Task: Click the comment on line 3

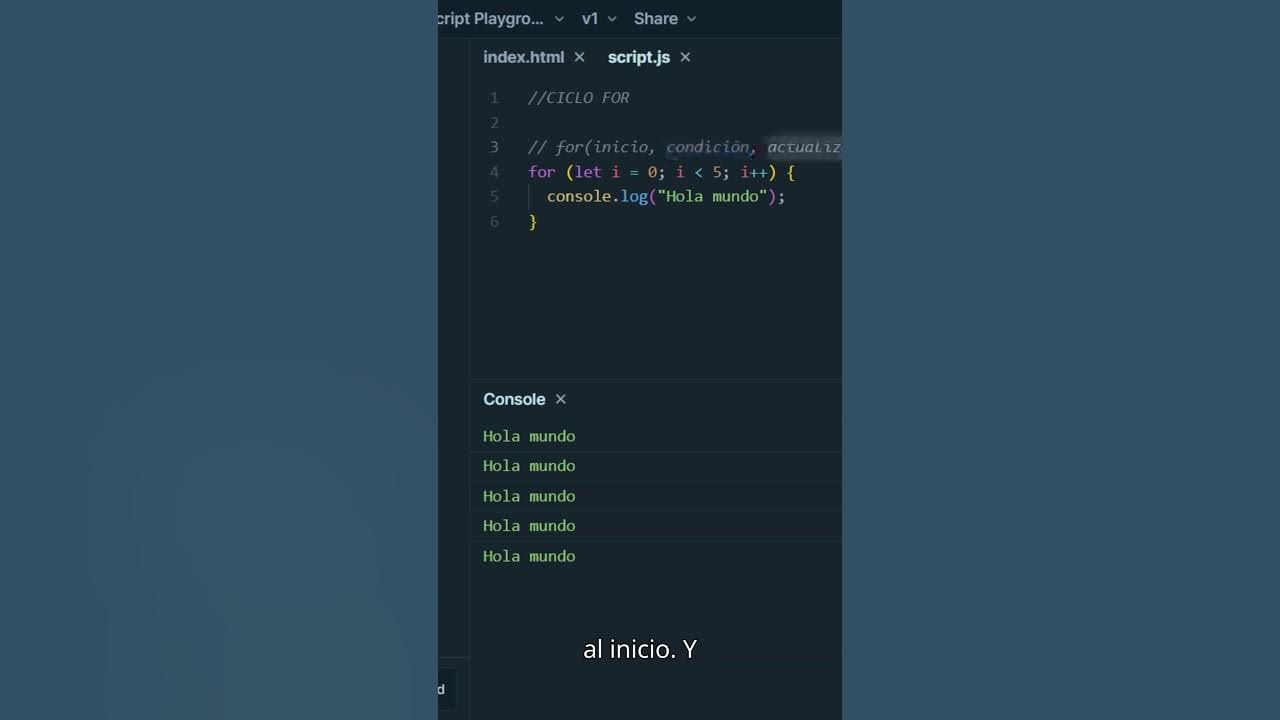Action: pyautogui.click(x=684, y=147)
